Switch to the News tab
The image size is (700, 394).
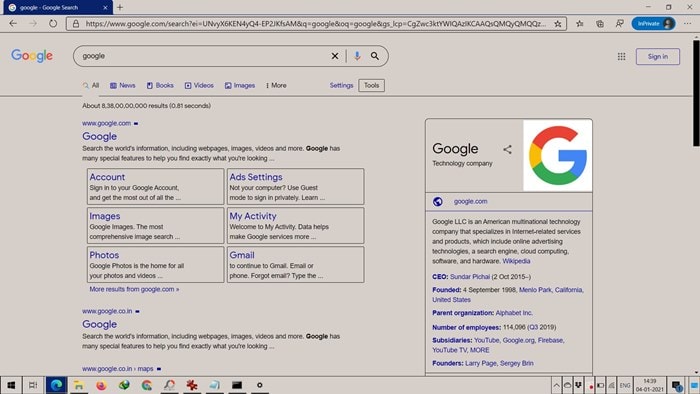pos(123,85)
